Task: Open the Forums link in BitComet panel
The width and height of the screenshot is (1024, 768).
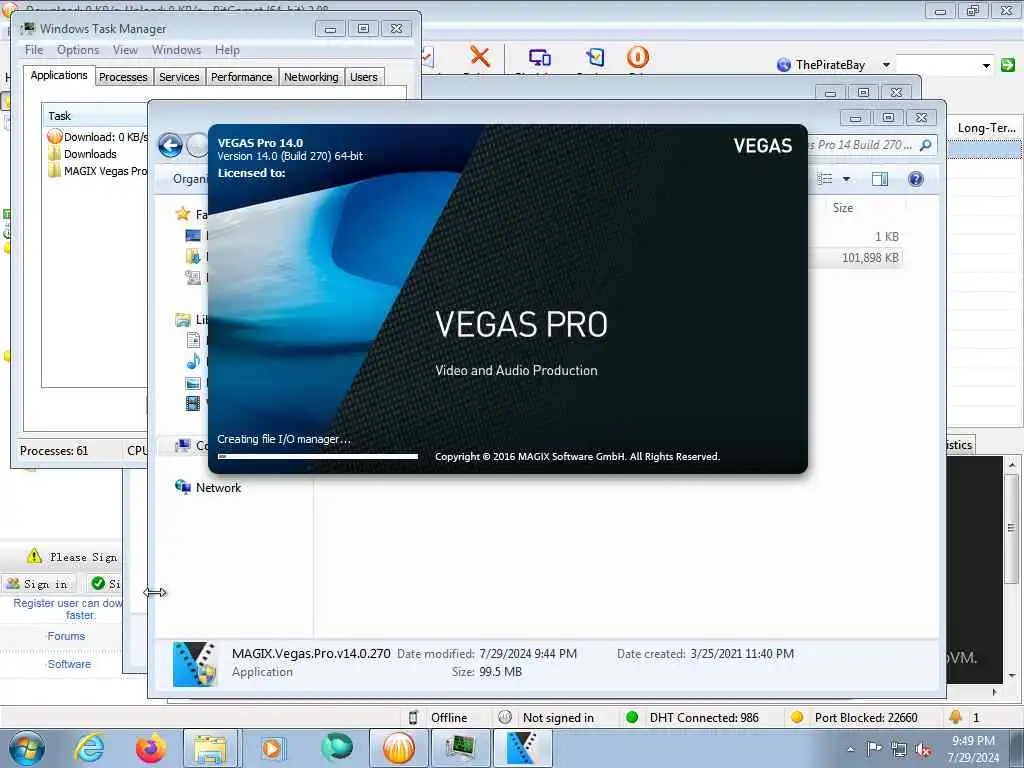Action: (66, 636)
